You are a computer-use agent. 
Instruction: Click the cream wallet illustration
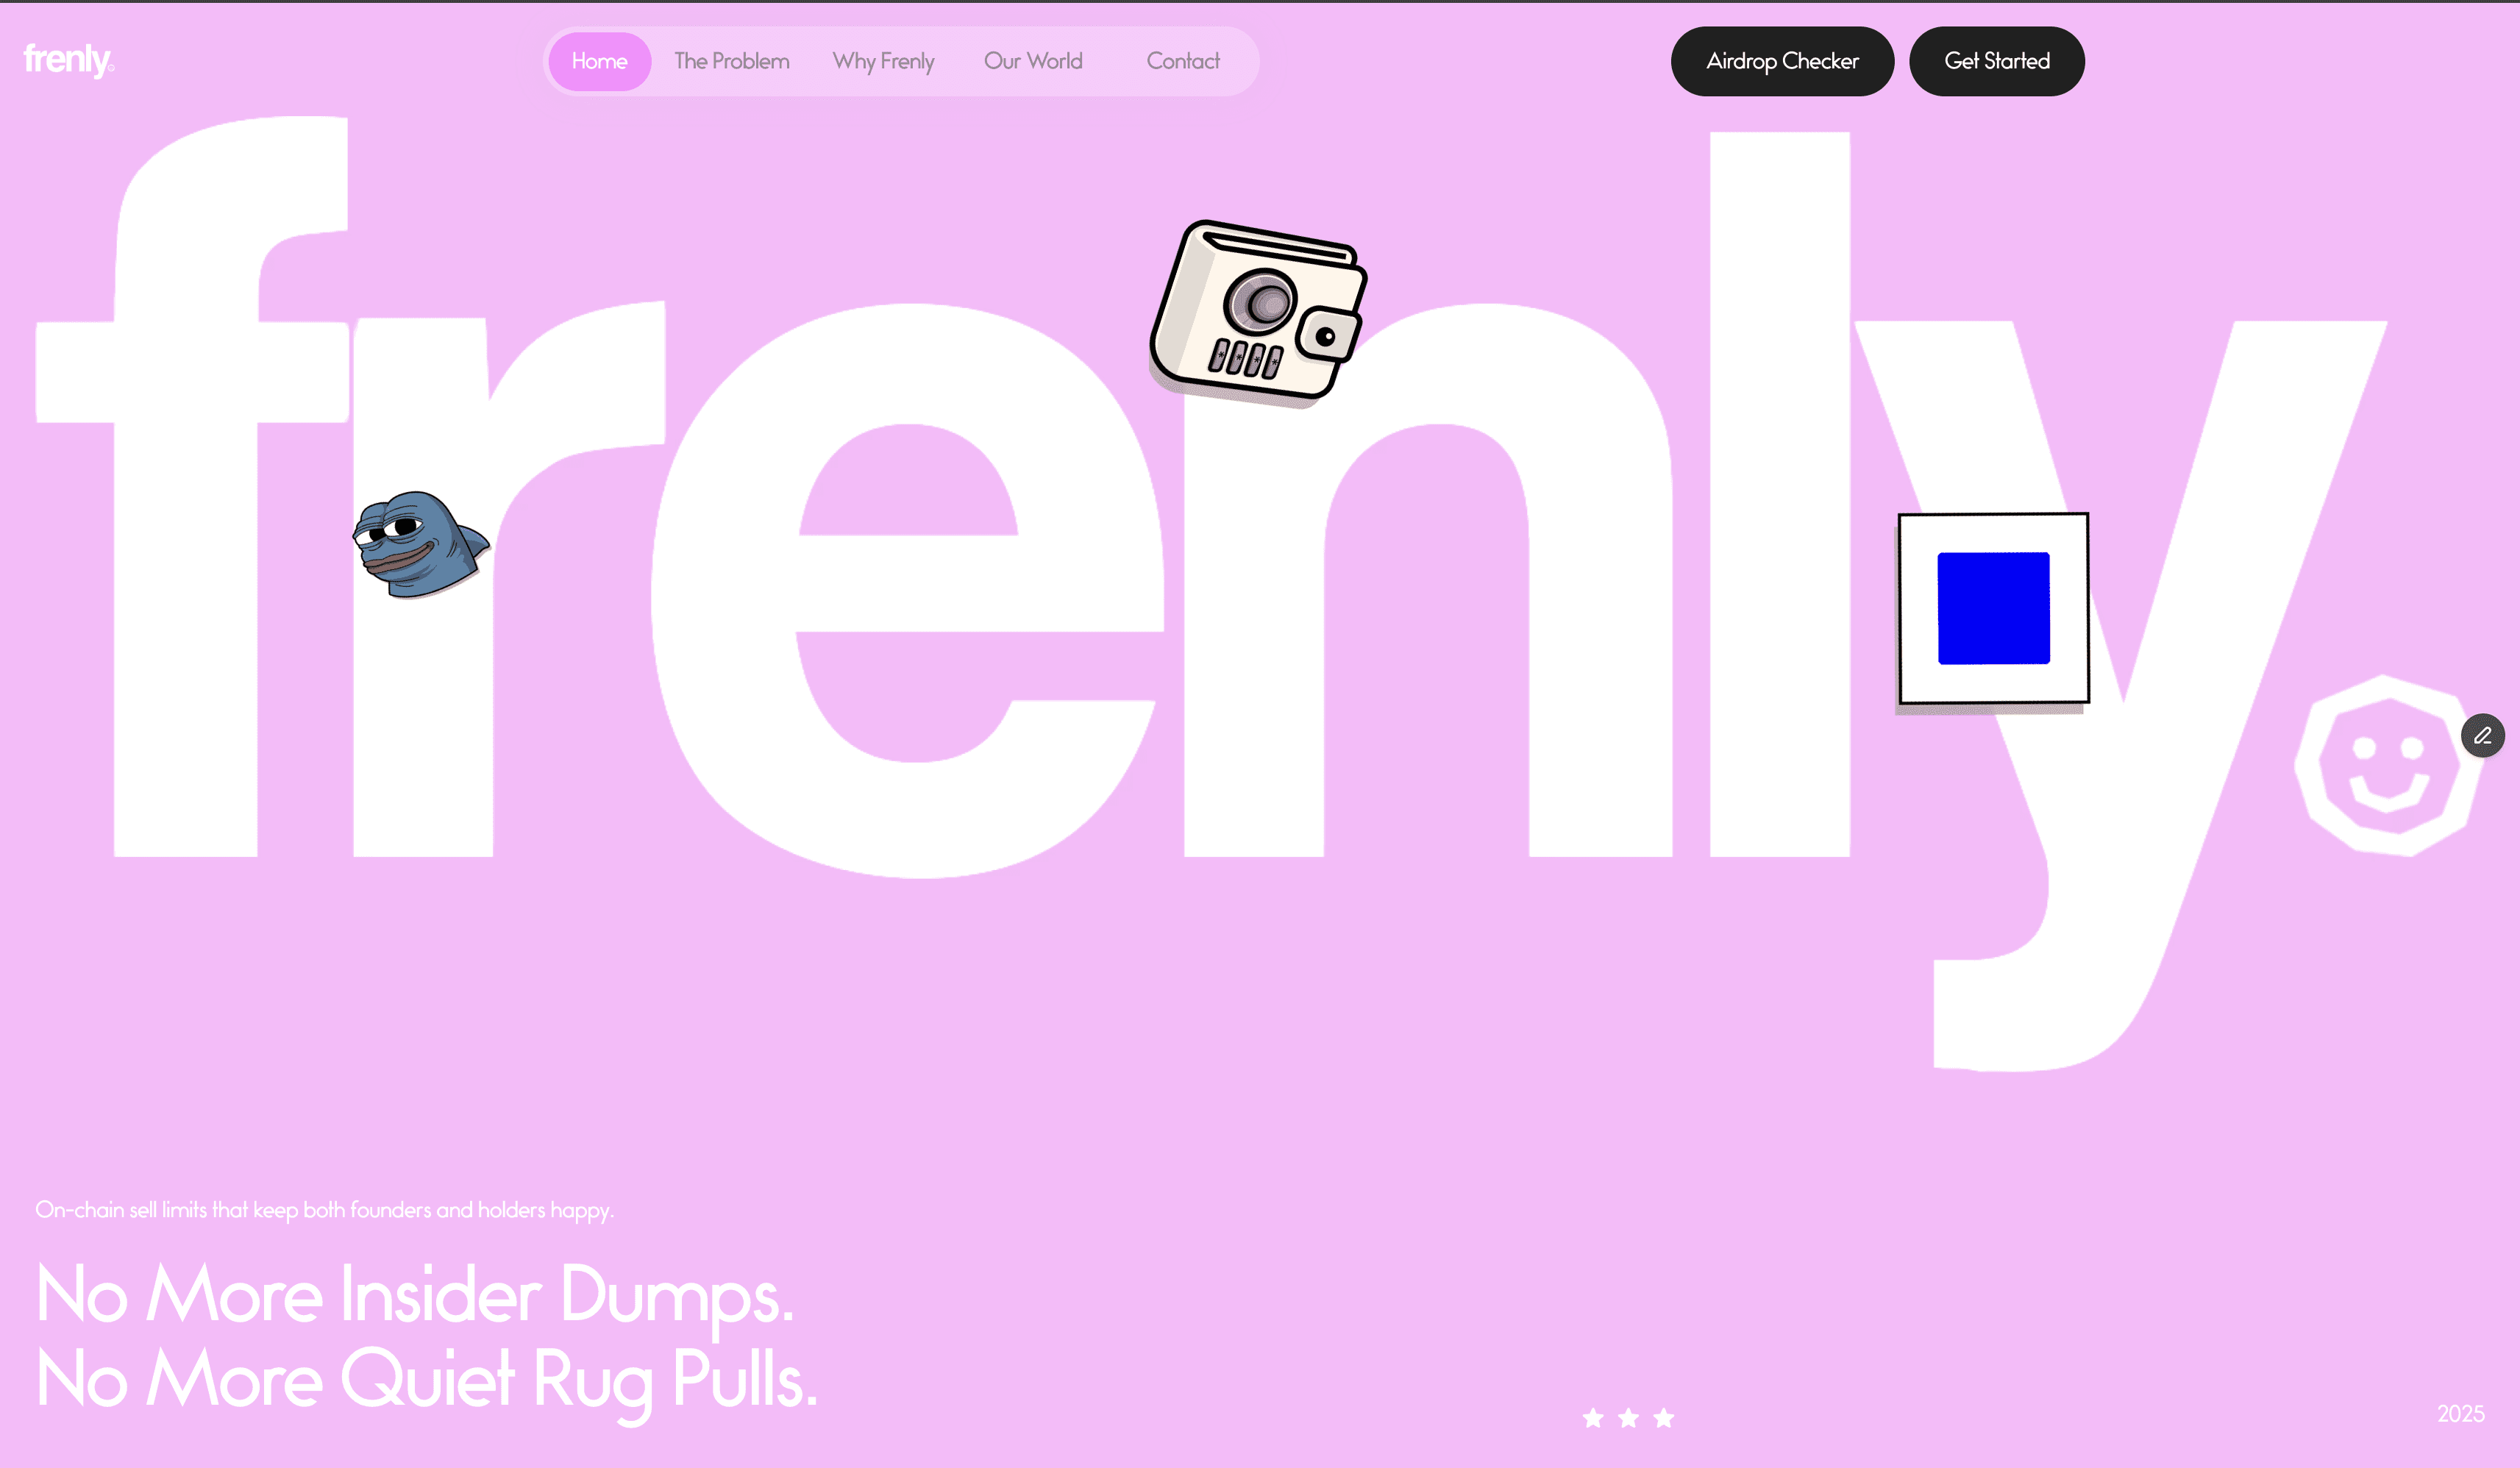coord(1258,313)
